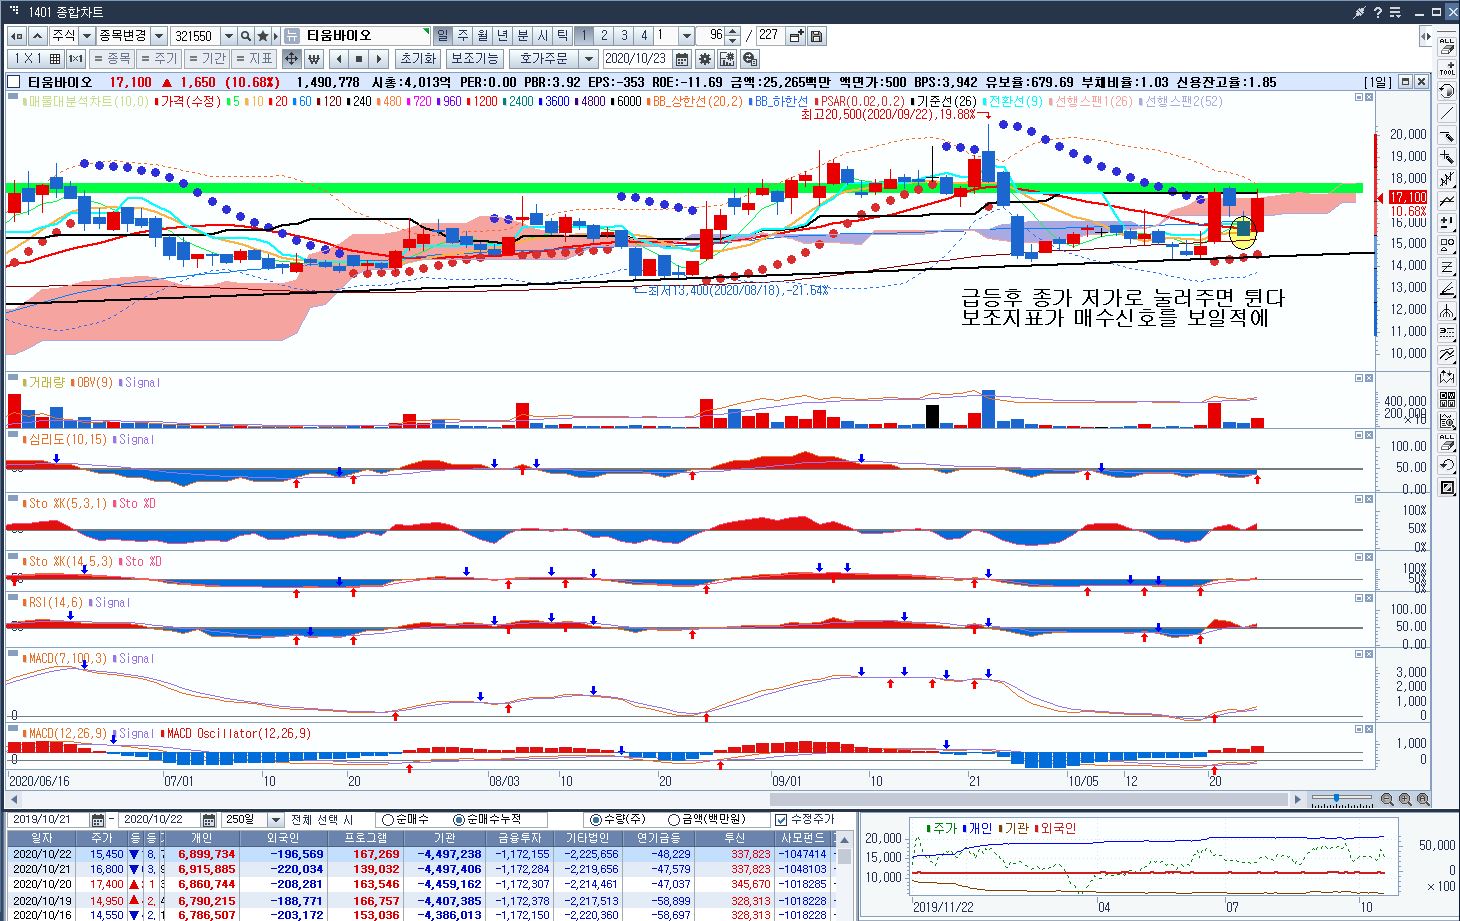The width and height of the screenshot is (1460, 921).
Task: Switch to the 분 (minute) chart tab
Action: point(522,36)
